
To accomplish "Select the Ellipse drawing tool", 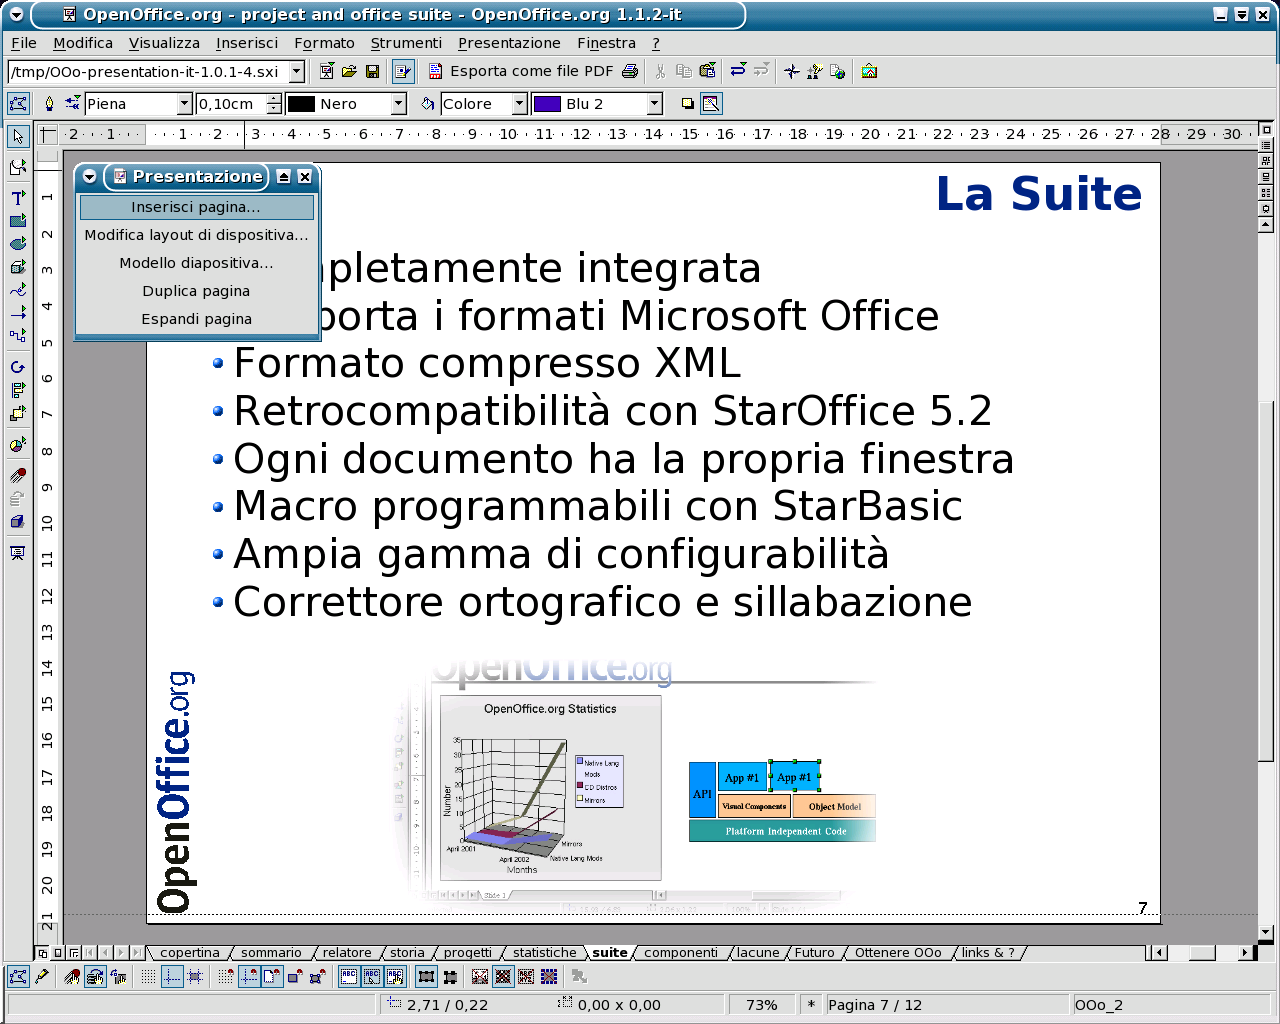I will [18, 244].
